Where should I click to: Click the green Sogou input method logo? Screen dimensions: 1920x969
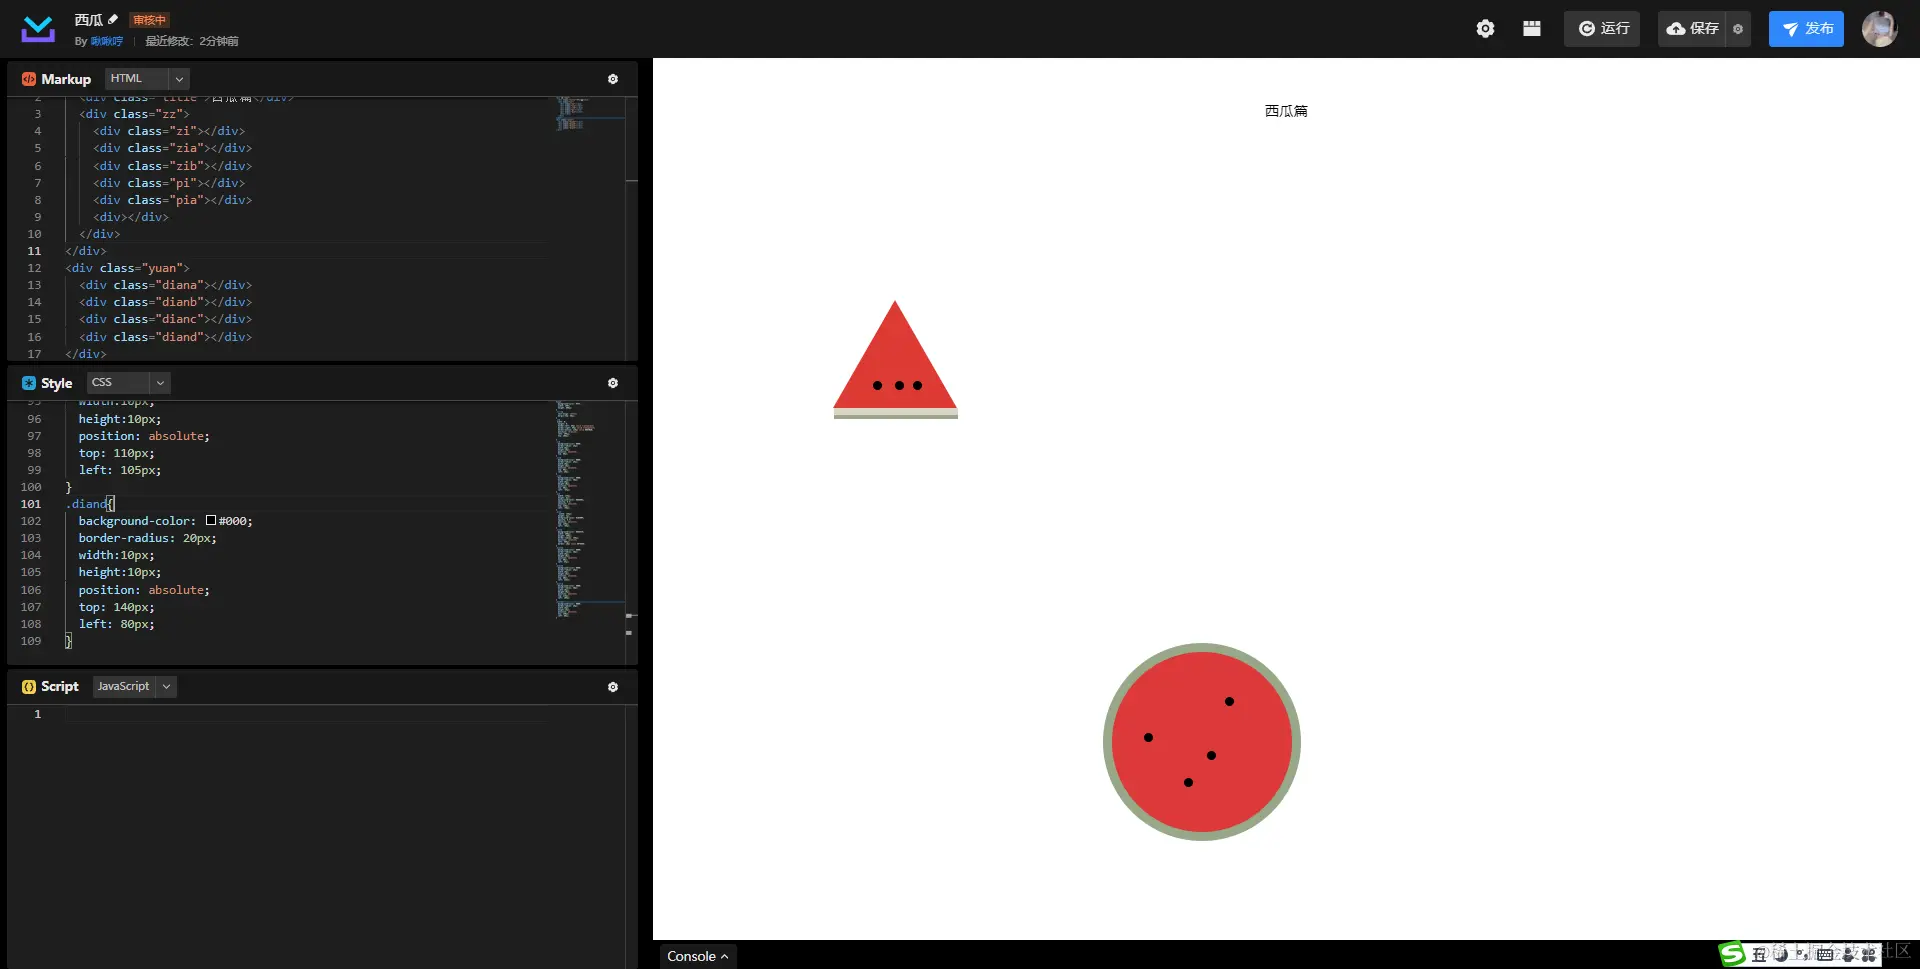click(1732, 954)
